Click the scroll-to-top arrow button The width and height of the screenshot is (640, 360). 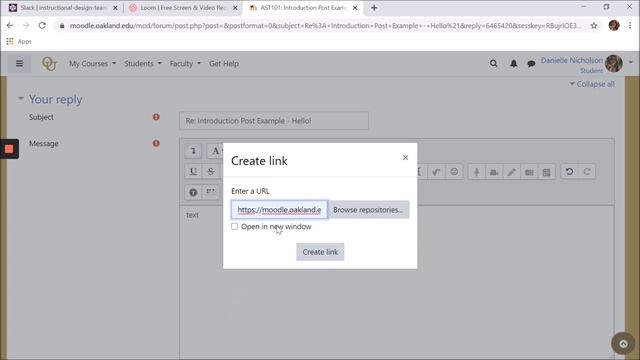coord(623,344)
